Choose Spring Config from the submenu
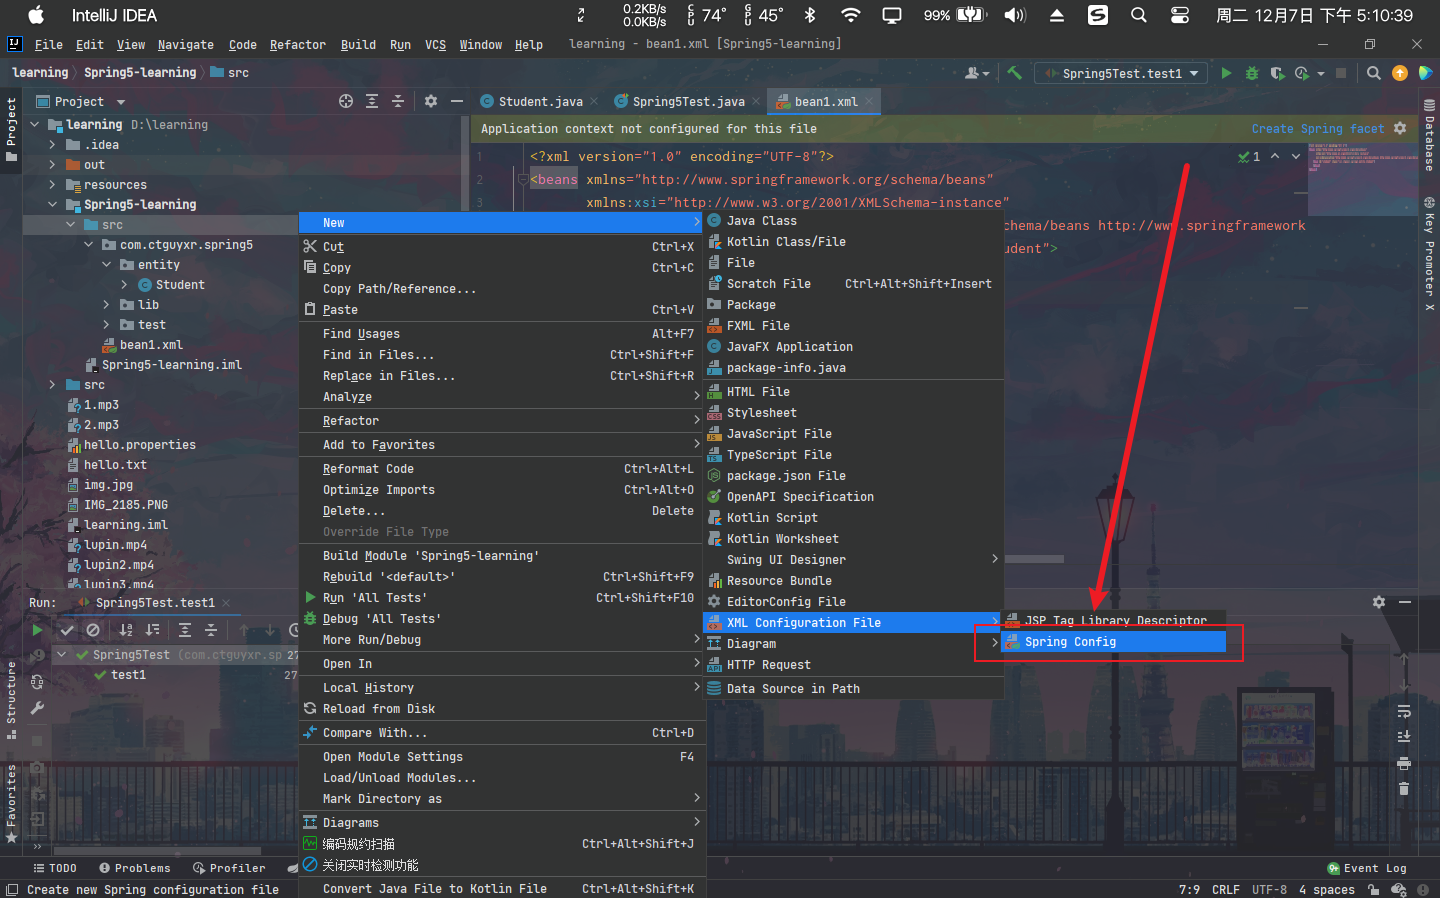This screenshot has width=1440, height=898. pyautogui.click(x=1114, y=641)
